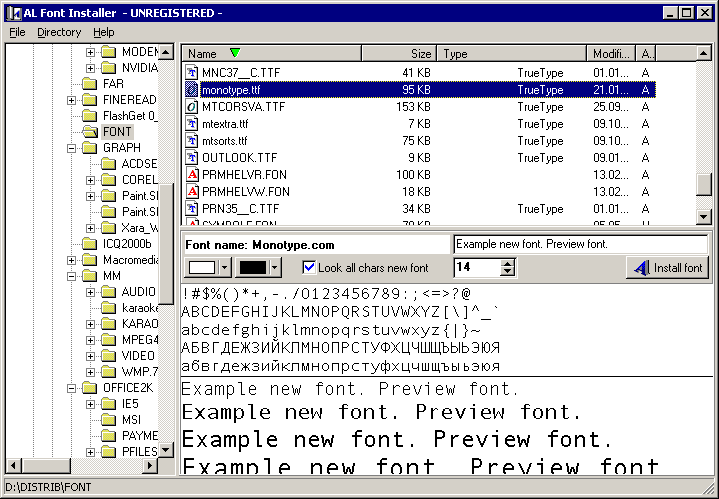719x499 pixels.
Task: Click the folder tree scroll right arrow
Action: tap(149, 466)
